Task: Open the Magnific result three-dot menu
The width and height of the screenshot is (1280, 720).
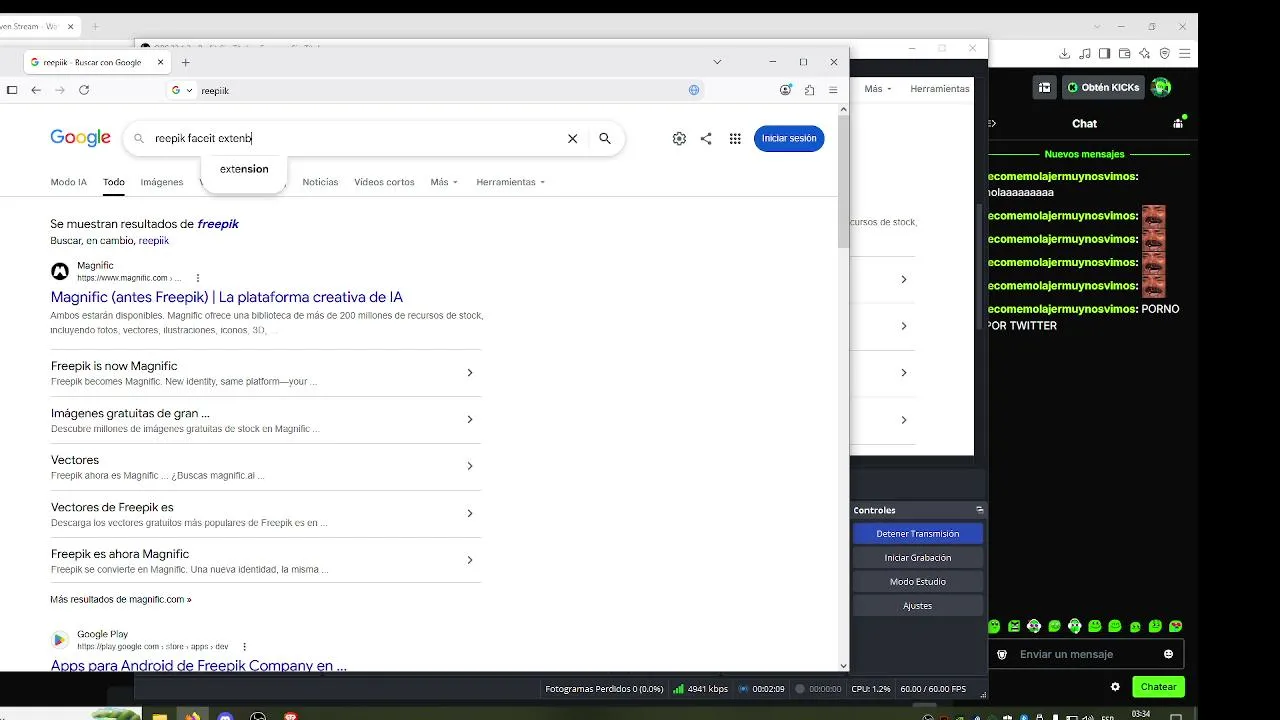Action: click(198, 278)
